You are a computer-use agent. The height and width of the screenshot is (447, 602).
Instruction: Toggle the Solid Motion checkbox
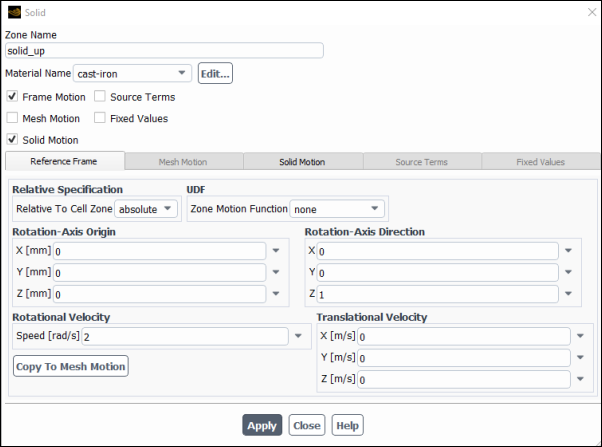pyautogui.click(x=12, y=139)
